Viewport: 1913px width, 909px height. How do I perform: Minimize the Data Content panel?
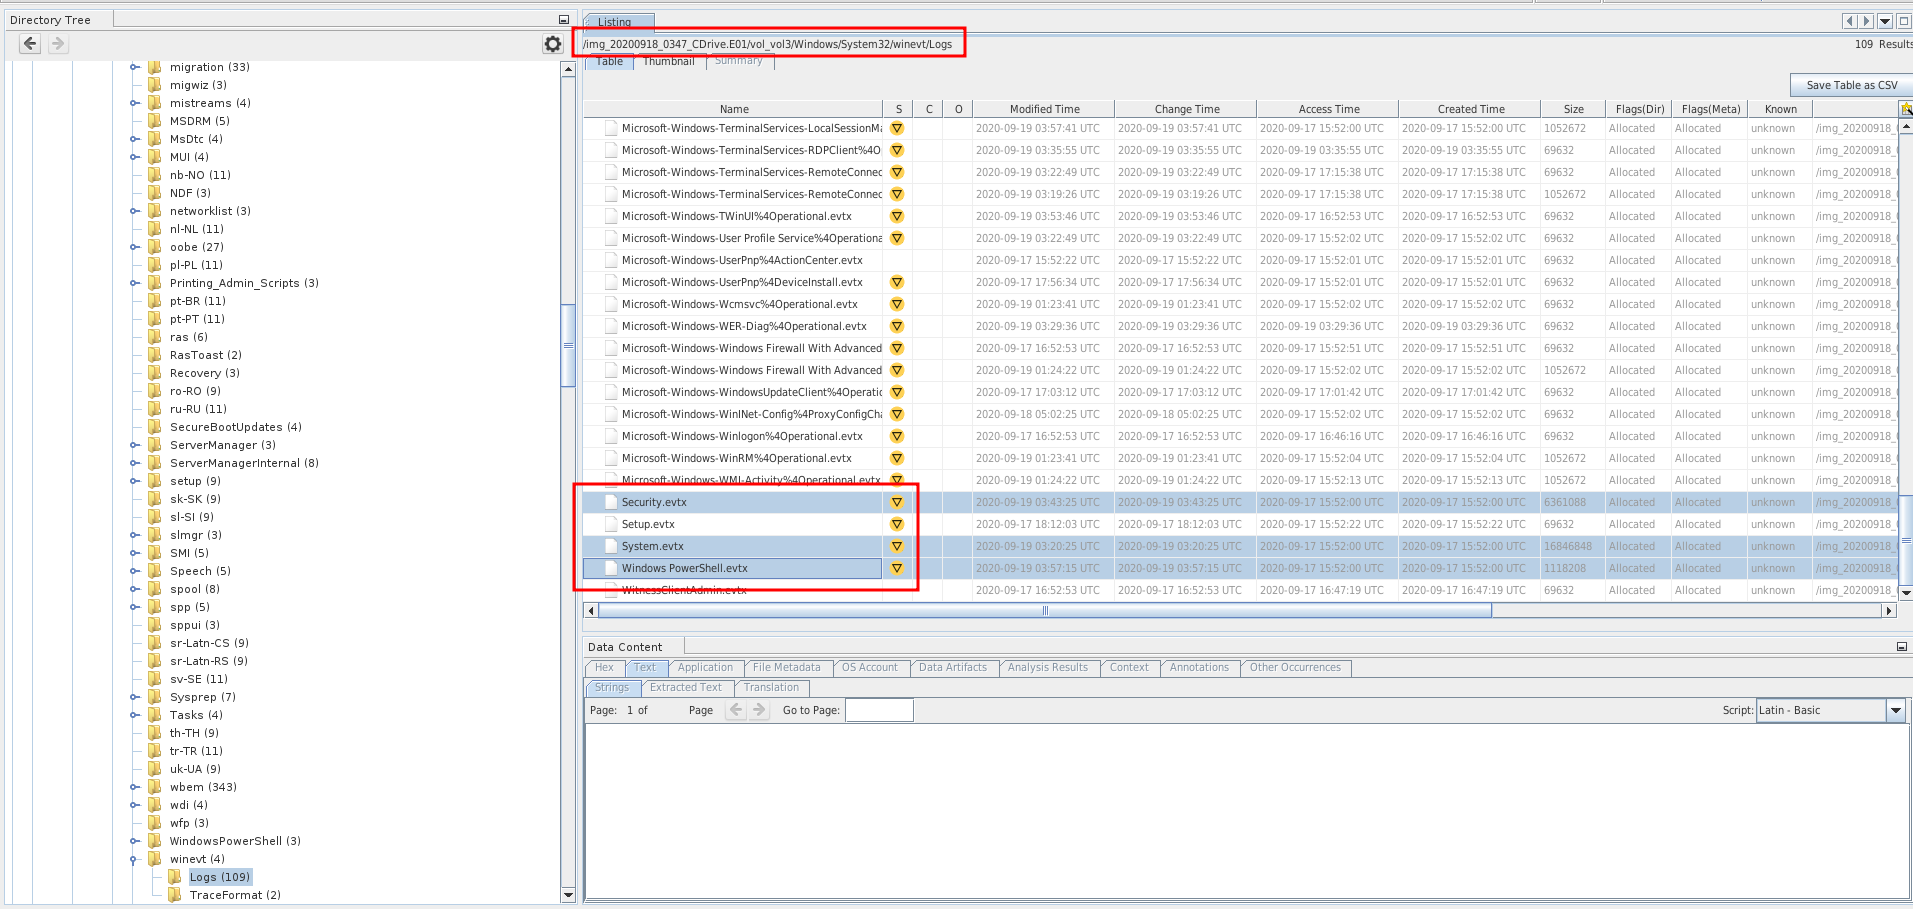tap(1901, 647)
